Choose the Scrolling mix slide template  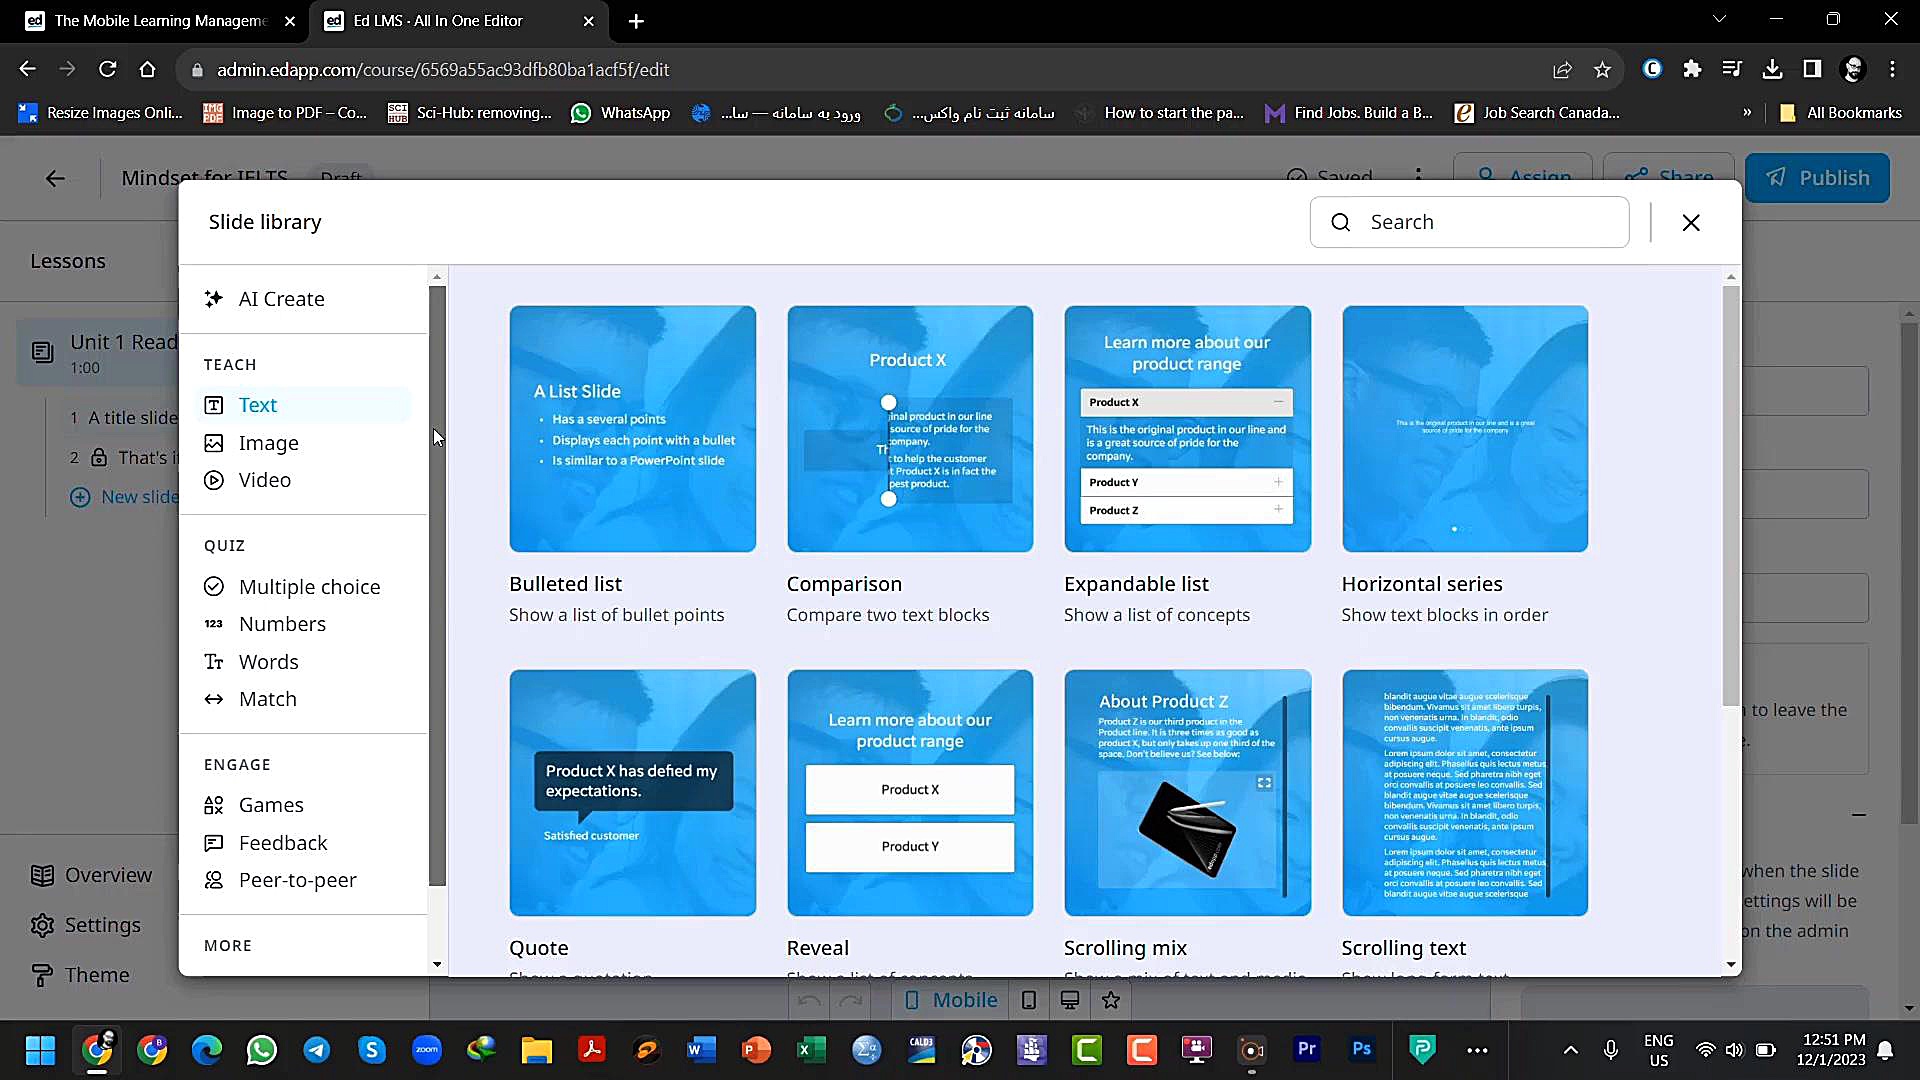click(1187, 793)
